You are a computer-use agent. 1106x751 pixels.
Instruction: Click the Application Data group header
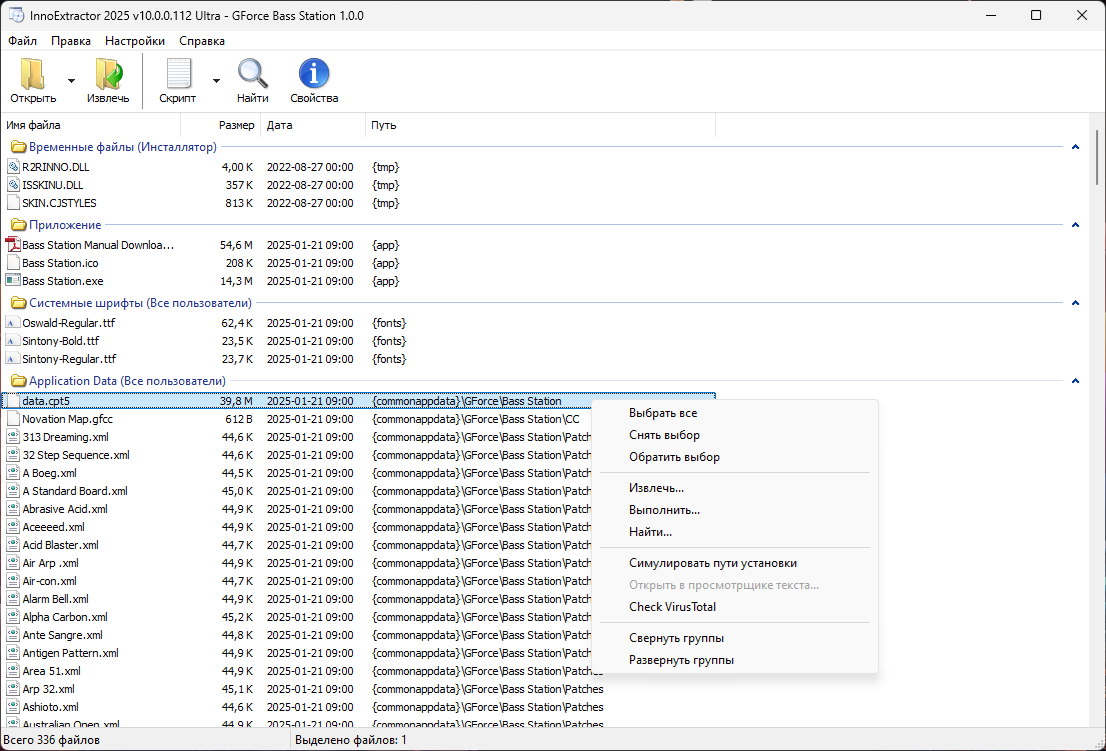127,381
